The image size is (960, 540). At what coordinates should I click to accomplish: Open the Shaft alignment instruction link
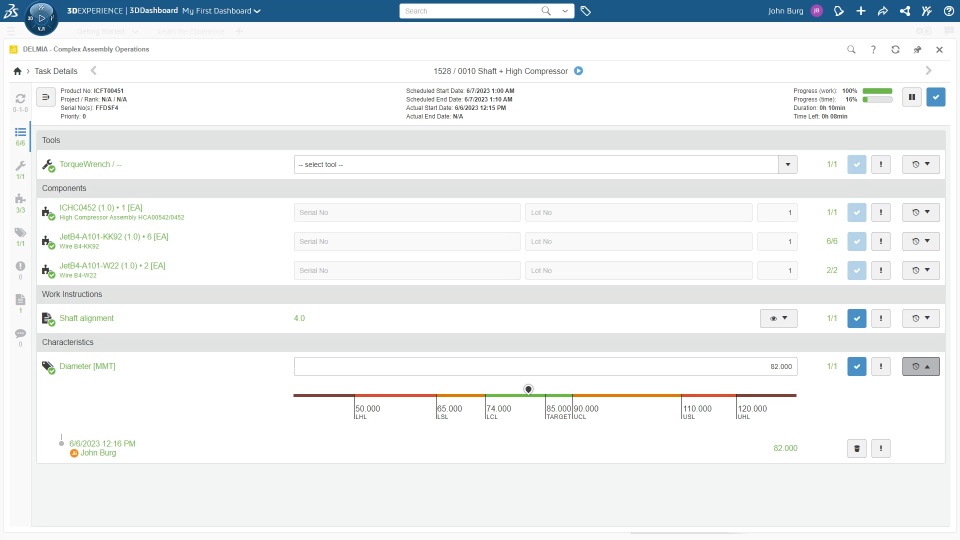coord(86,318)
